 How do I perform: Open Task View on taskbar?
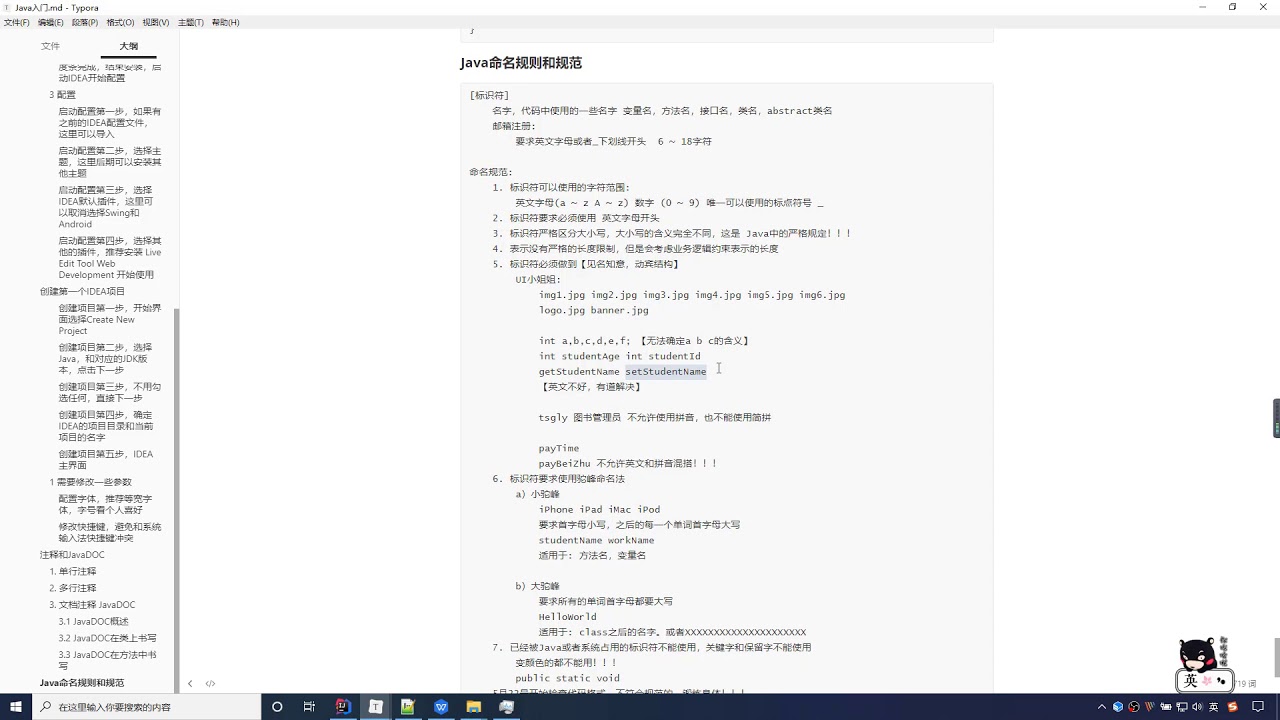[x=309, y=707]
